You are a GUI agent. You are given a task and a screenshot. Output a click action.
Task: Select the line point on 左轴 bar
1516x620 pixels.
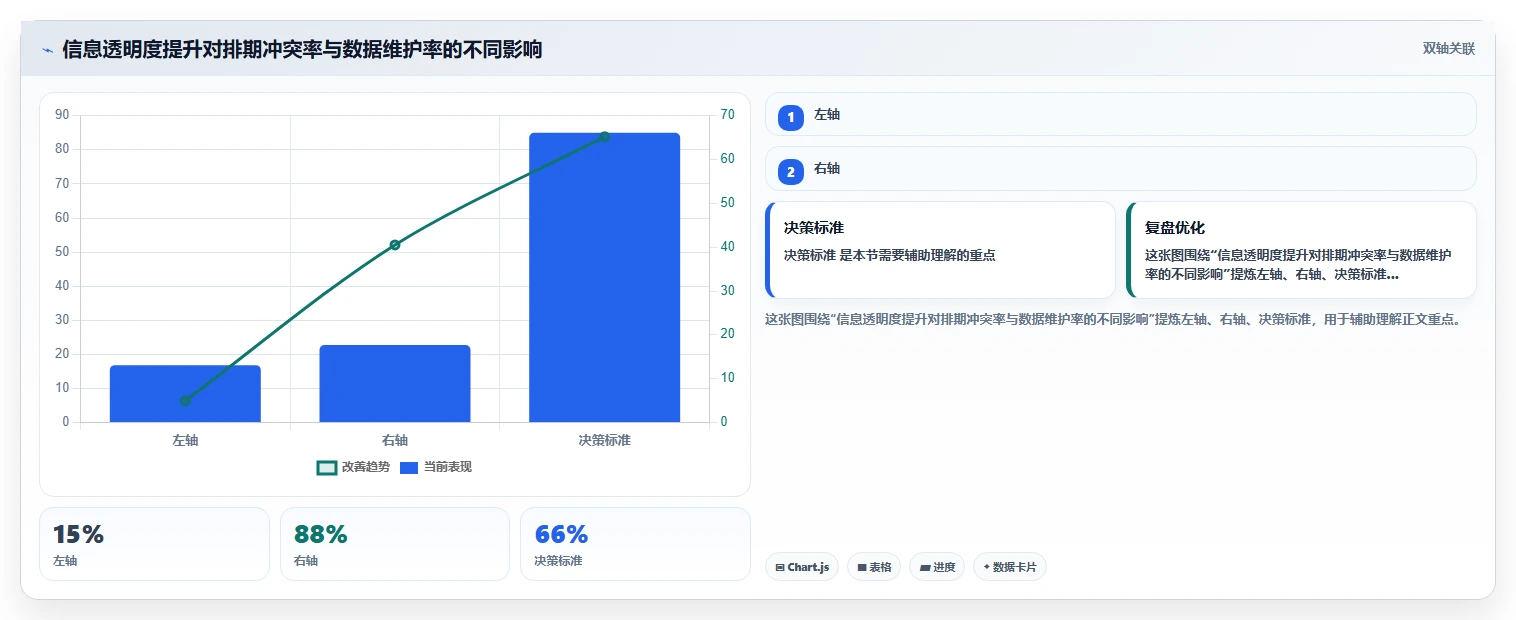point(185,401)
